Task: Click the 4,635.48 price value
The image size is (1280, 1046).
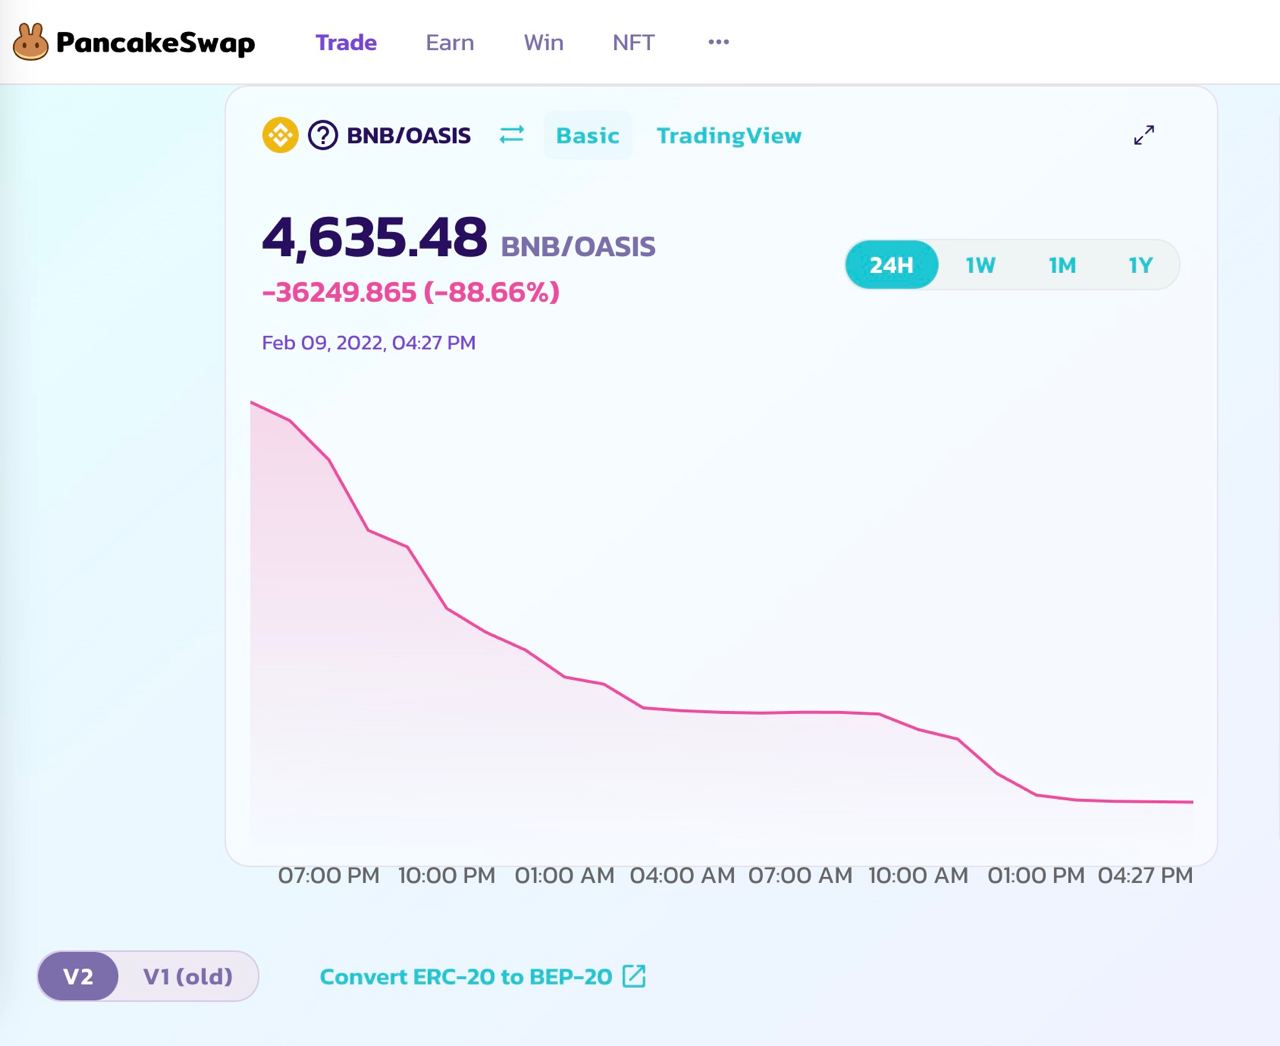Action: (x=374, y=237)
